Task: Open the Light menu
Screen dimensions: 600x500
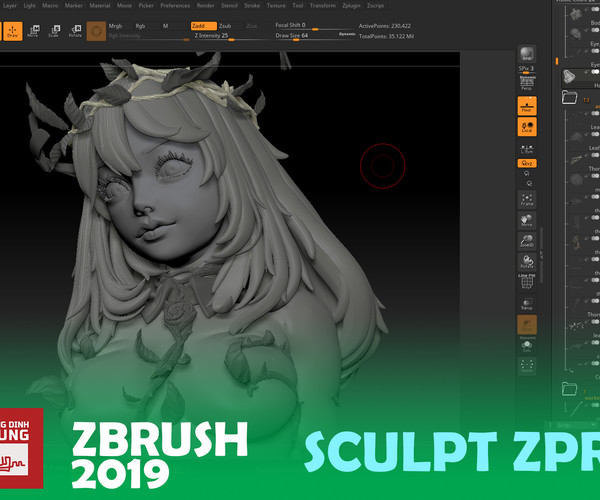Action: [x=29, y=6]
